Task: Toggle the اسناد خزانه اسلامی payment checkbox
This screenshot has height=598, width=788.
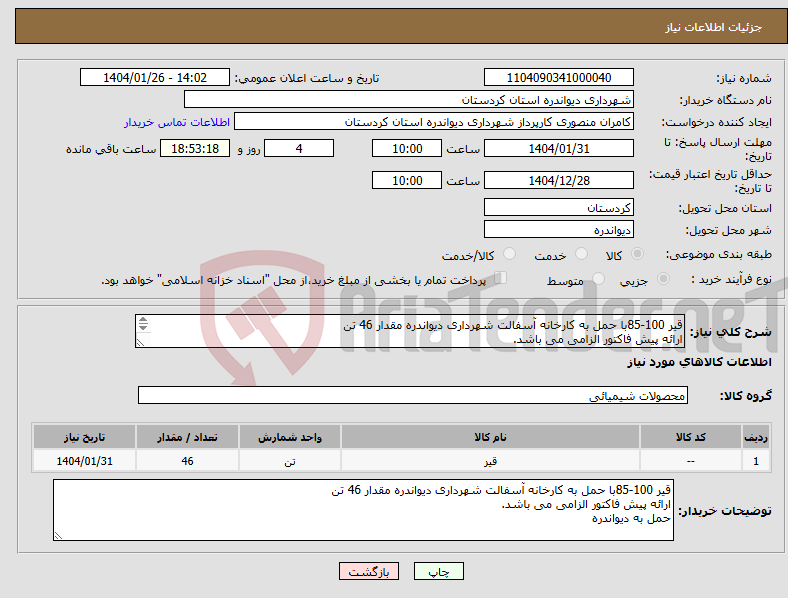Action: pyautogui.click(x=501, y=277)
